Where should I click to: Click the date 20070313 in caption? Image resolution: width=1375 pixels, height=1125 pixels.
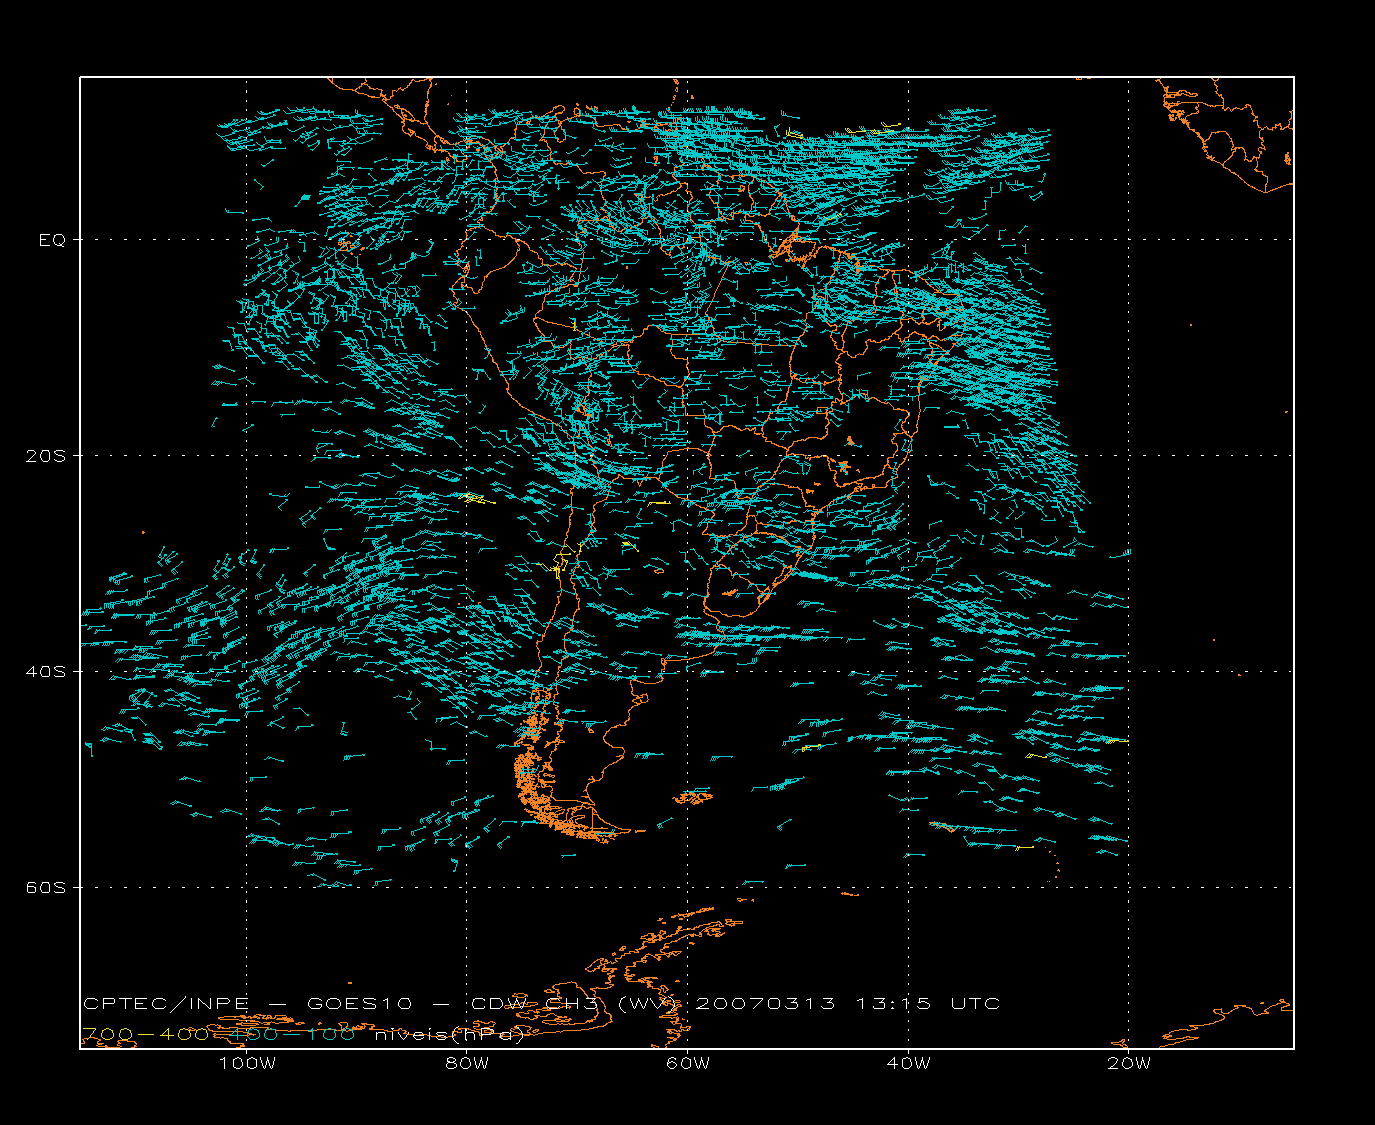(766, 1003)
